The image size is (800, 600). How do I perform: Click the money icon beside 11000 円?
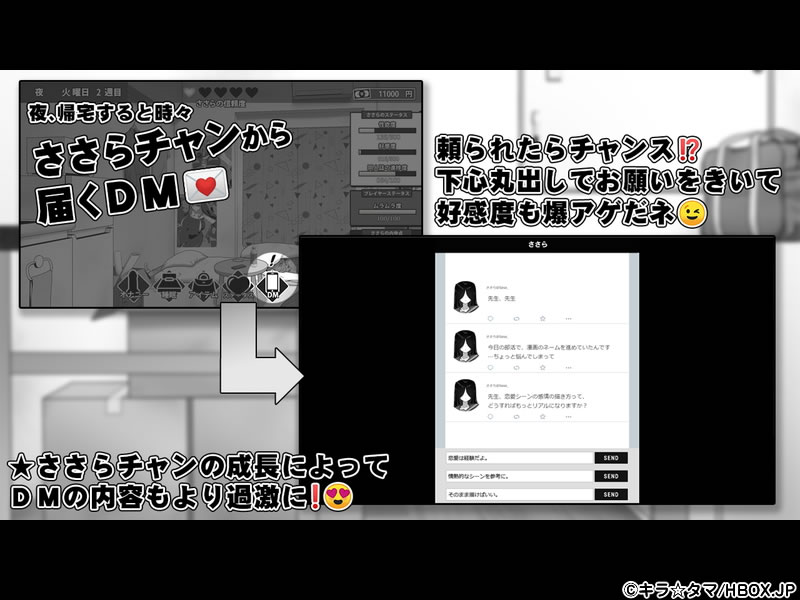(362, 94)
